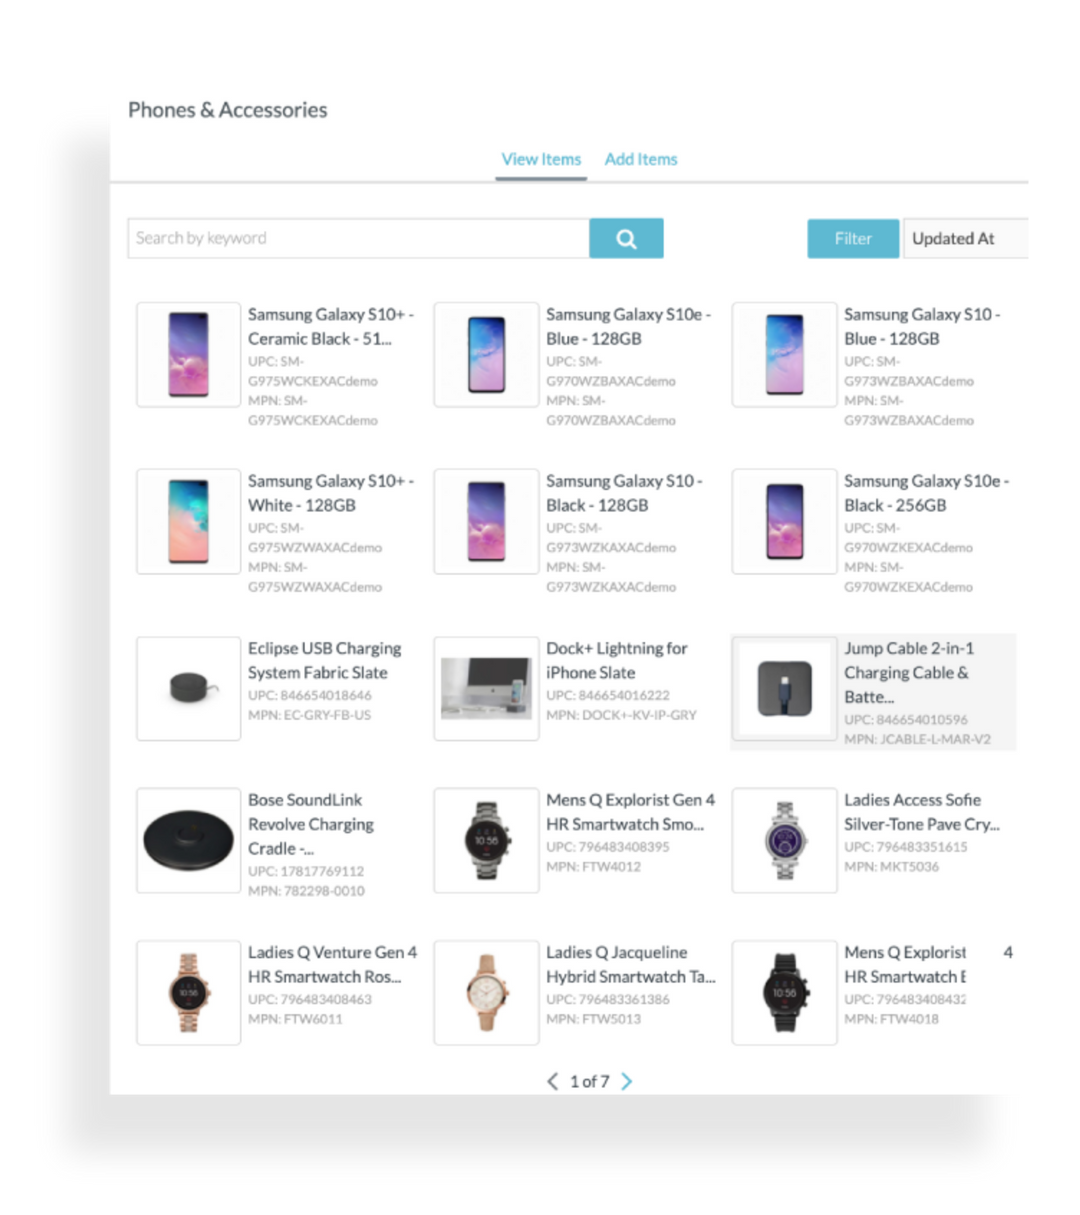This screenshot has height=1215, width=1080.
Task: Select the View Items tab
Action: [541, 159]
